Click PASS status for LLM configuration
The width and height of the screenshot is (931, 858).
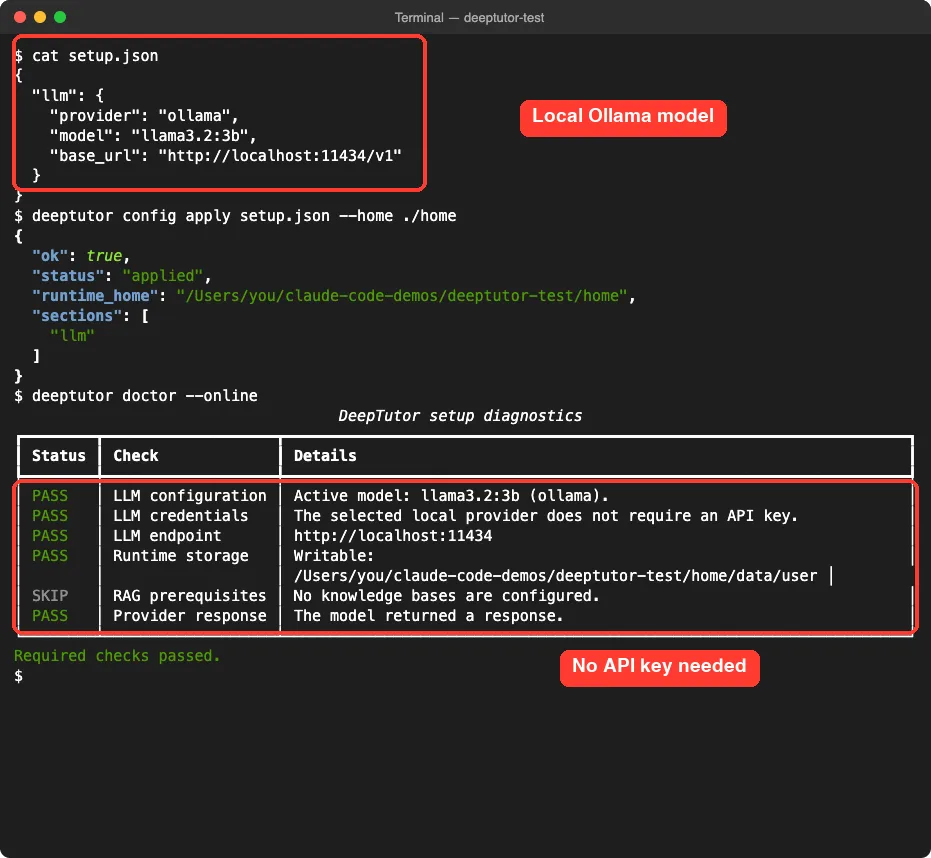[50, 496]
